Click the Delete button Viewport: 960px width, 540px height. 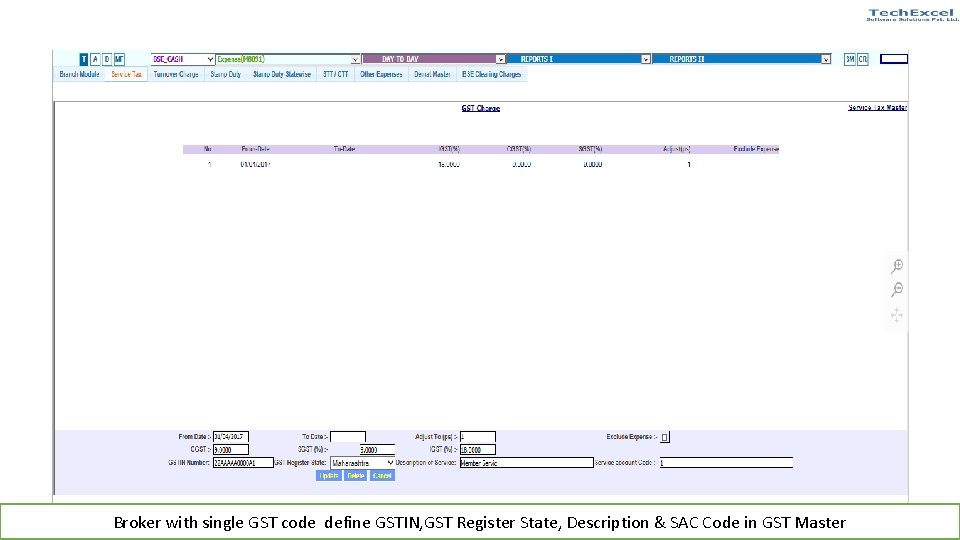355,476
